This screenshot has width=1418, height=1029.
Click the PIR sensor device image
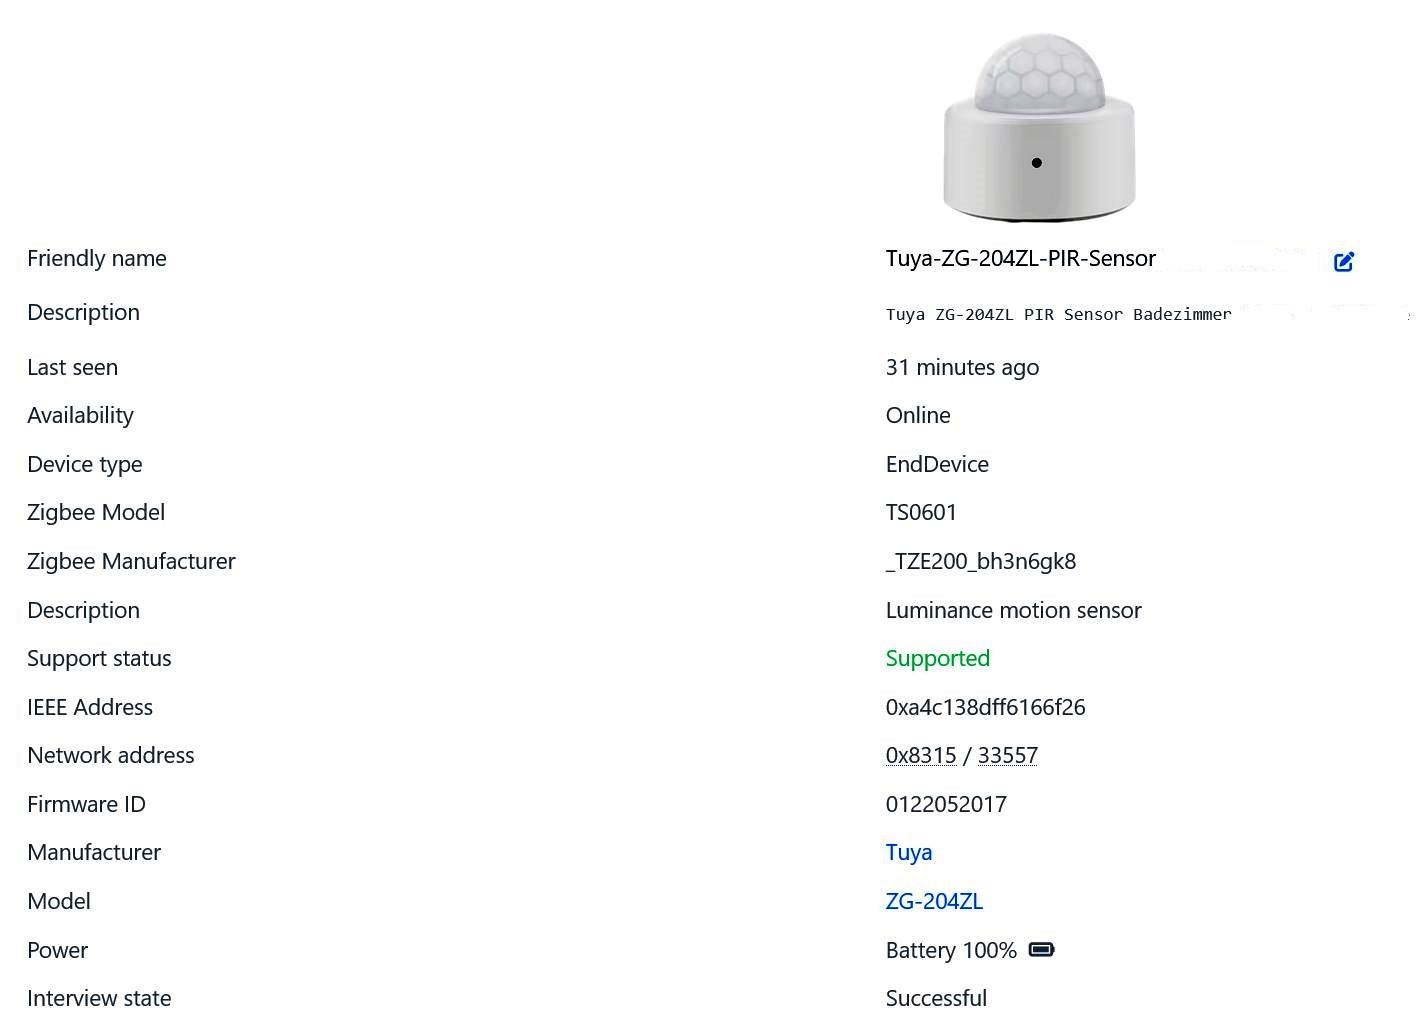1039,126
